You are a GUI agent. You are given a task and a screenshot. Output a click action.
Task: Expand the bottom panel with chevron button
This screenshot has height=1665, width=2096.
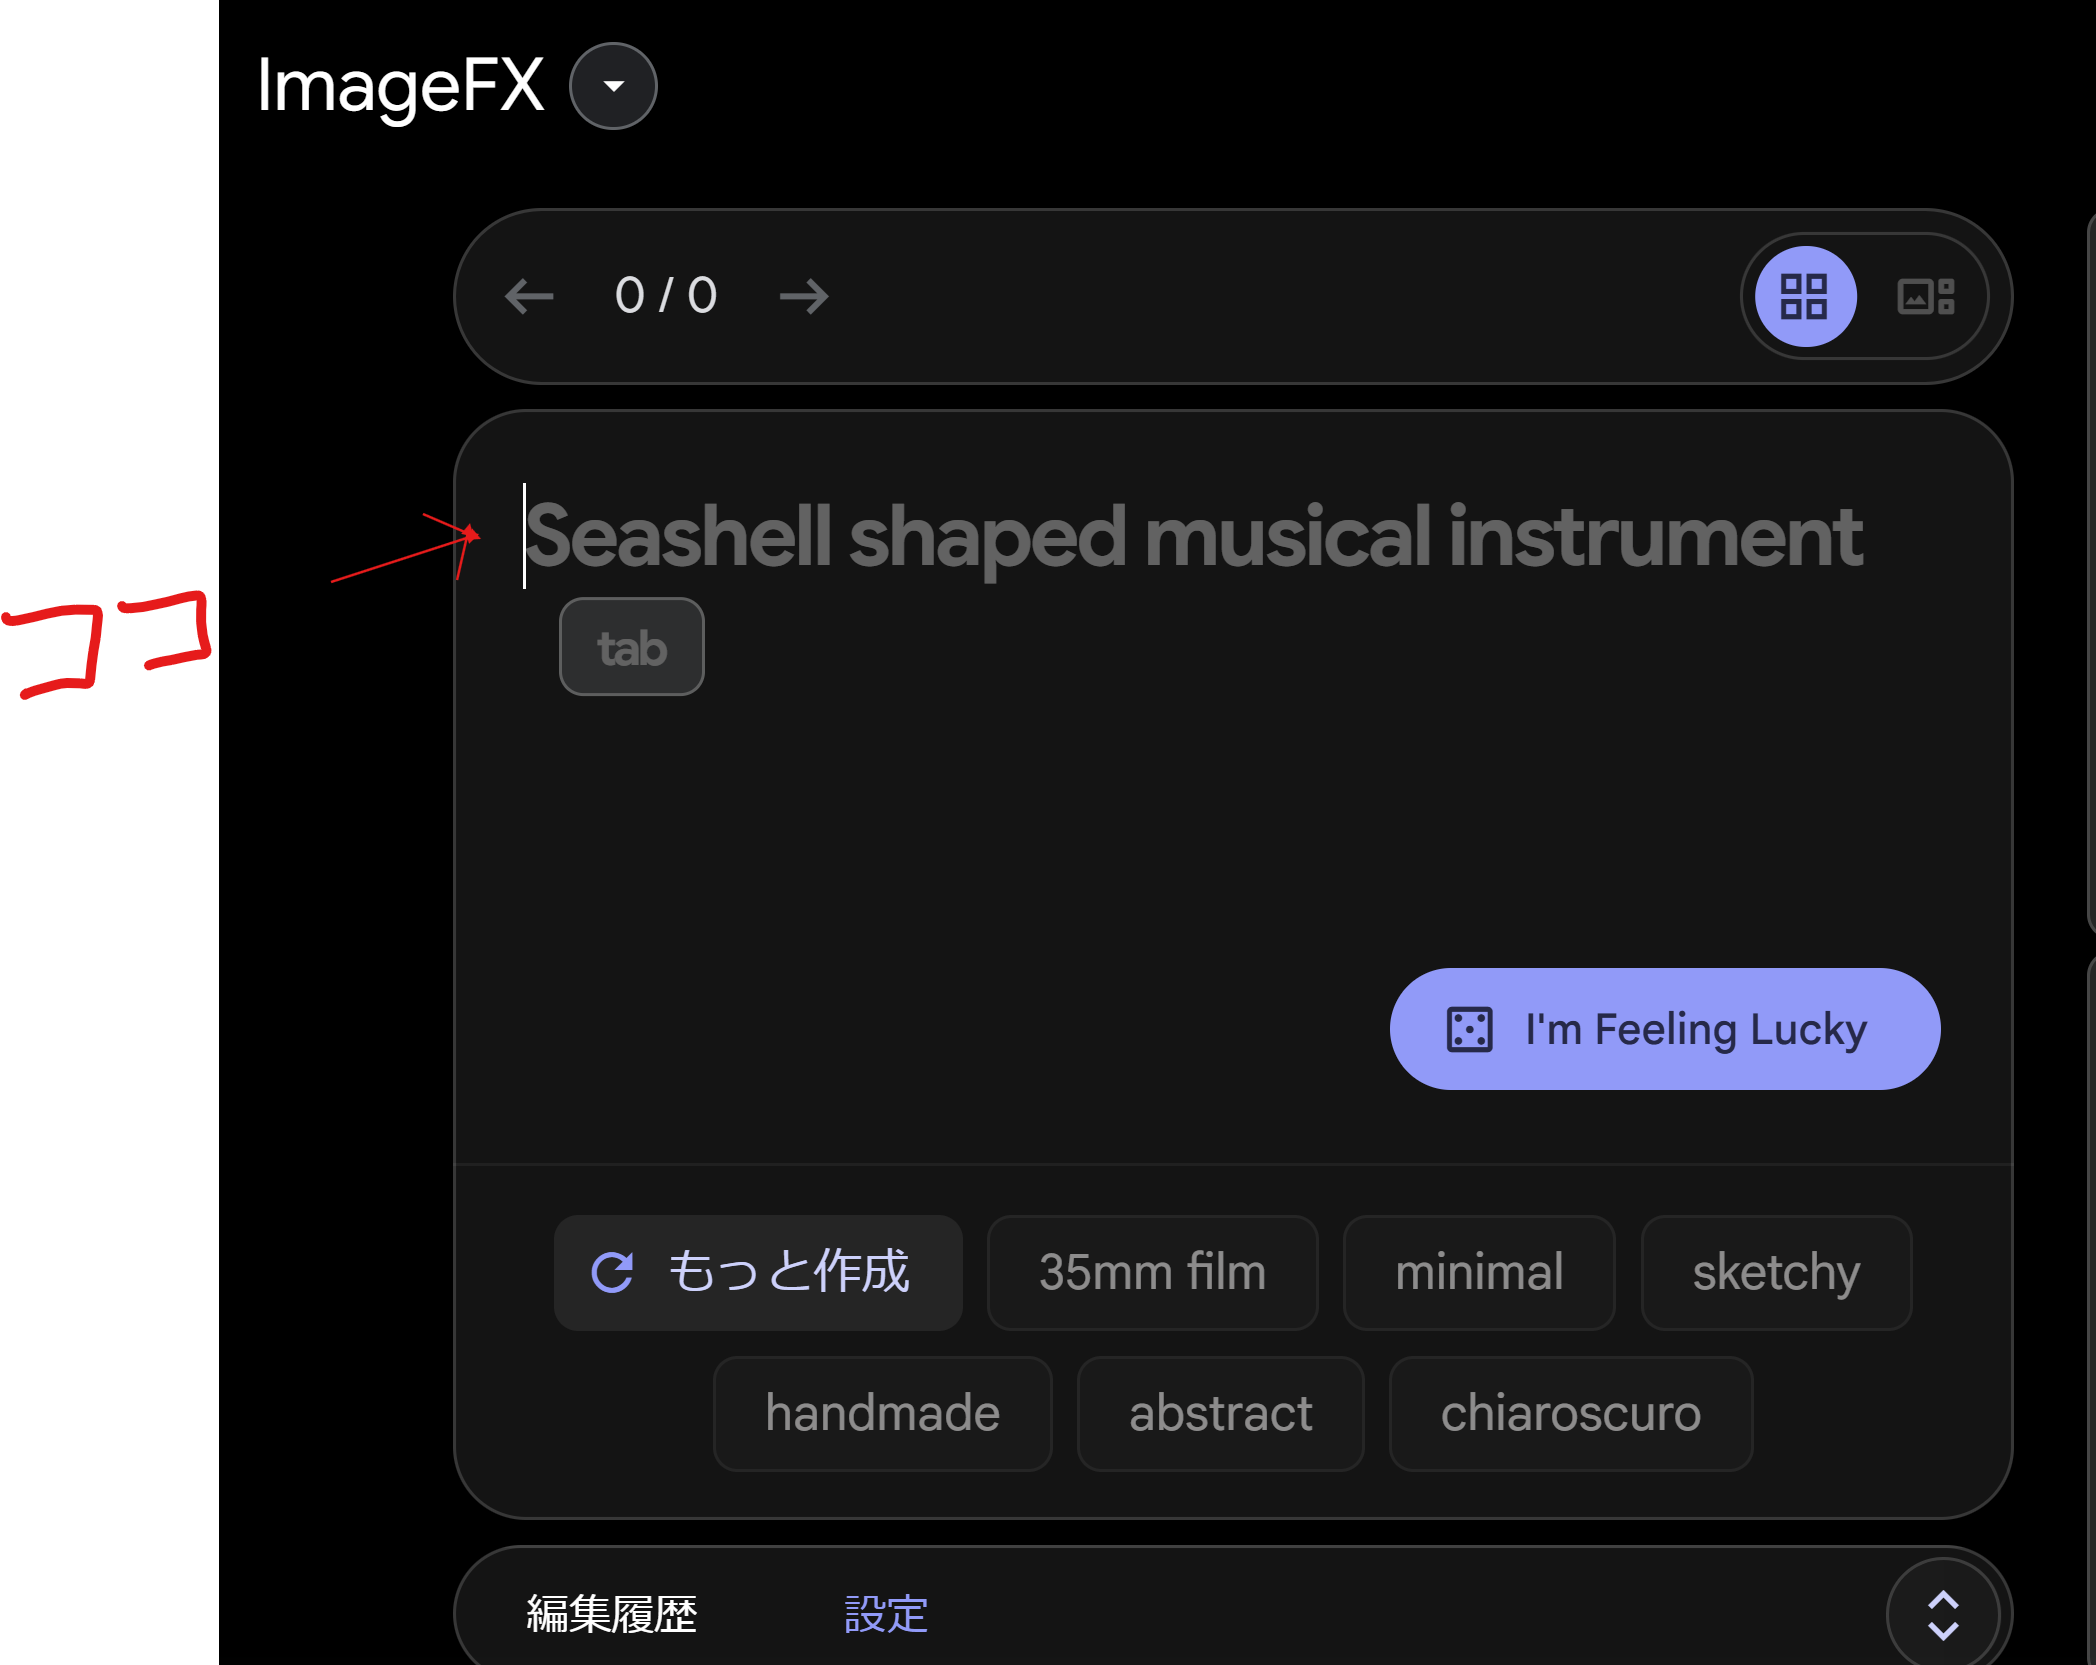click(1942, 1614)
